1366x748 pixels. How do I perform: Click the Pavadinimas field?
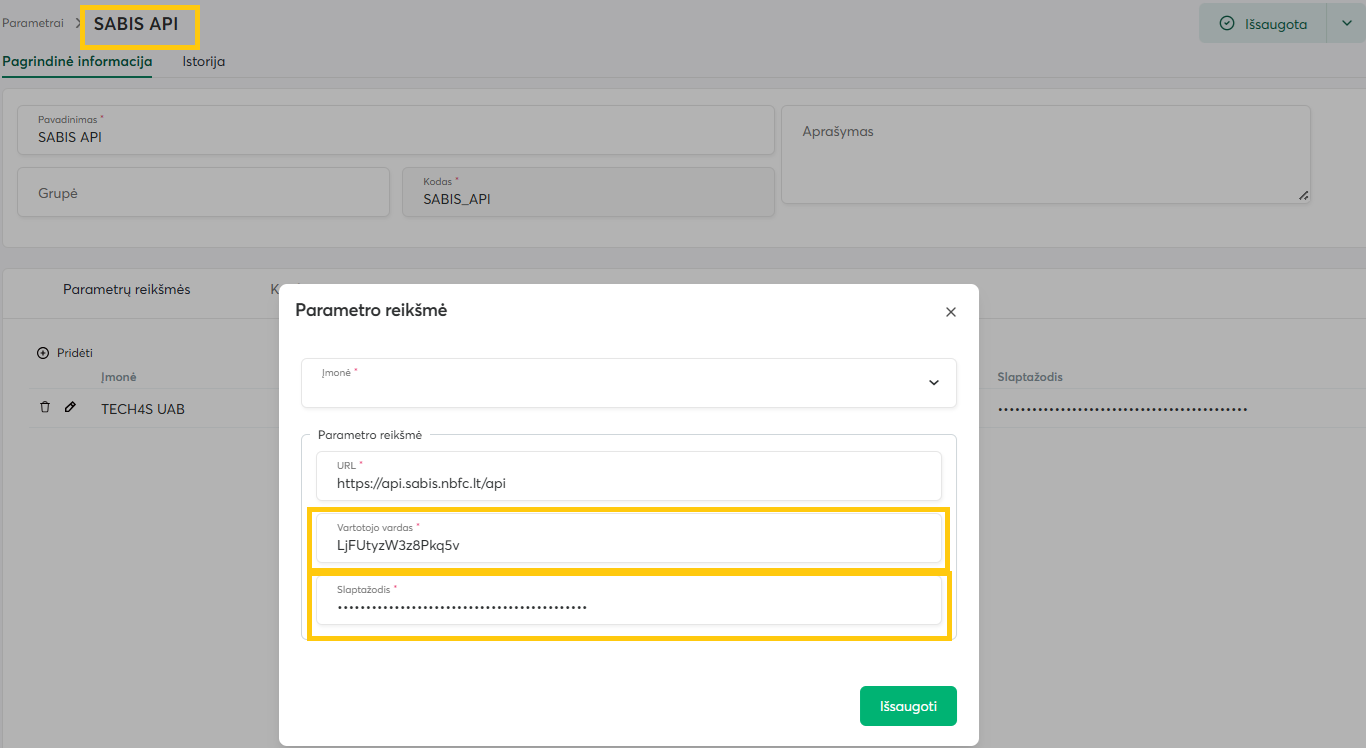click(x=395, y=137)
